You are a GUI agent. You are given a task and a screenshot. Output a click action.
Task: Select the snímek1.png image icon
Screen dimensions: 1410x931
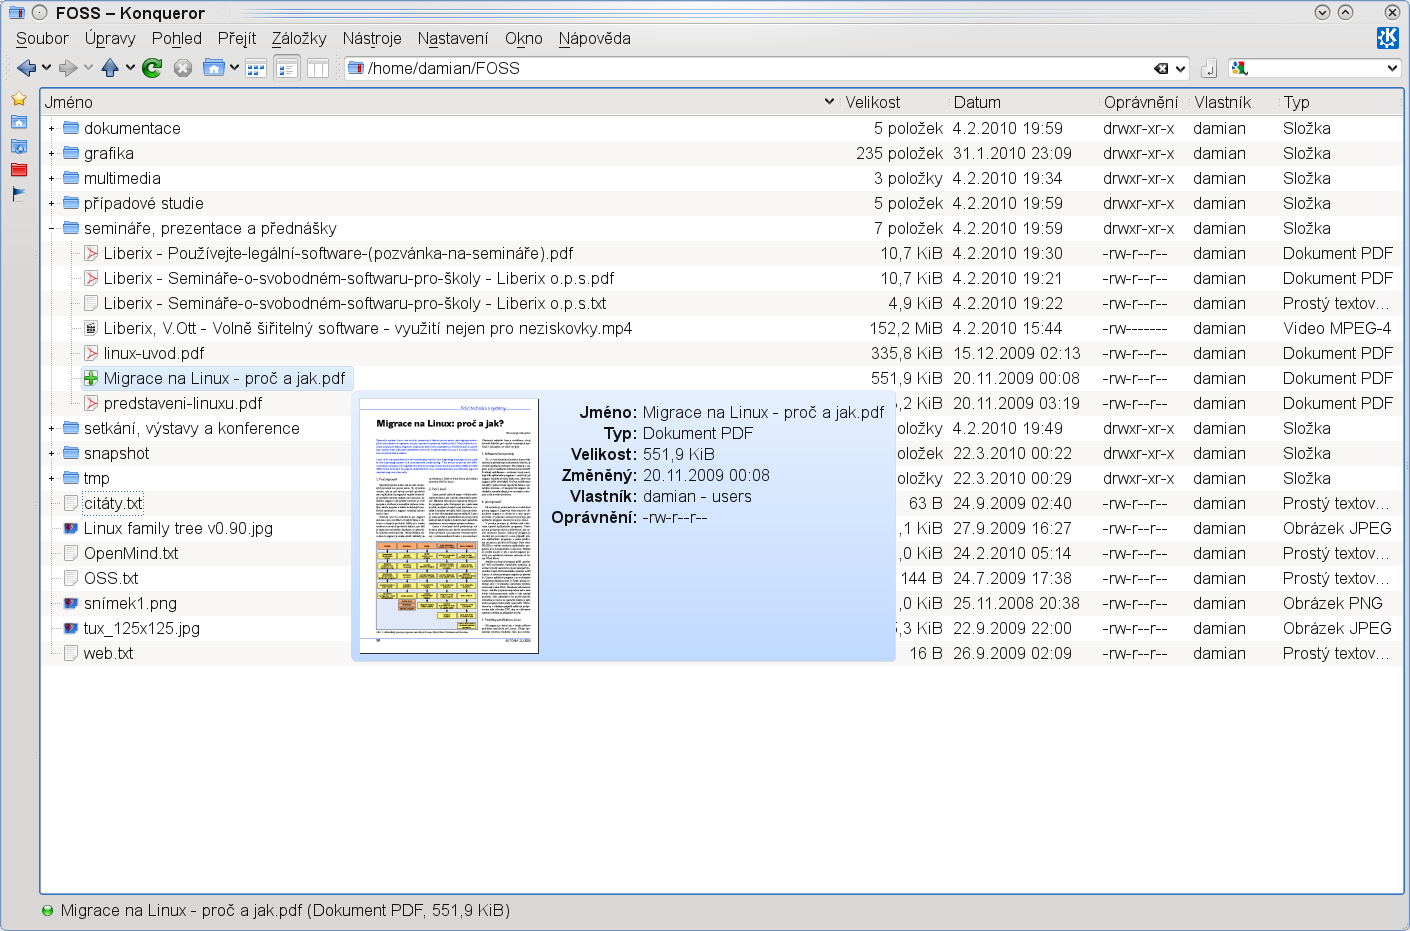click(71, 603)
